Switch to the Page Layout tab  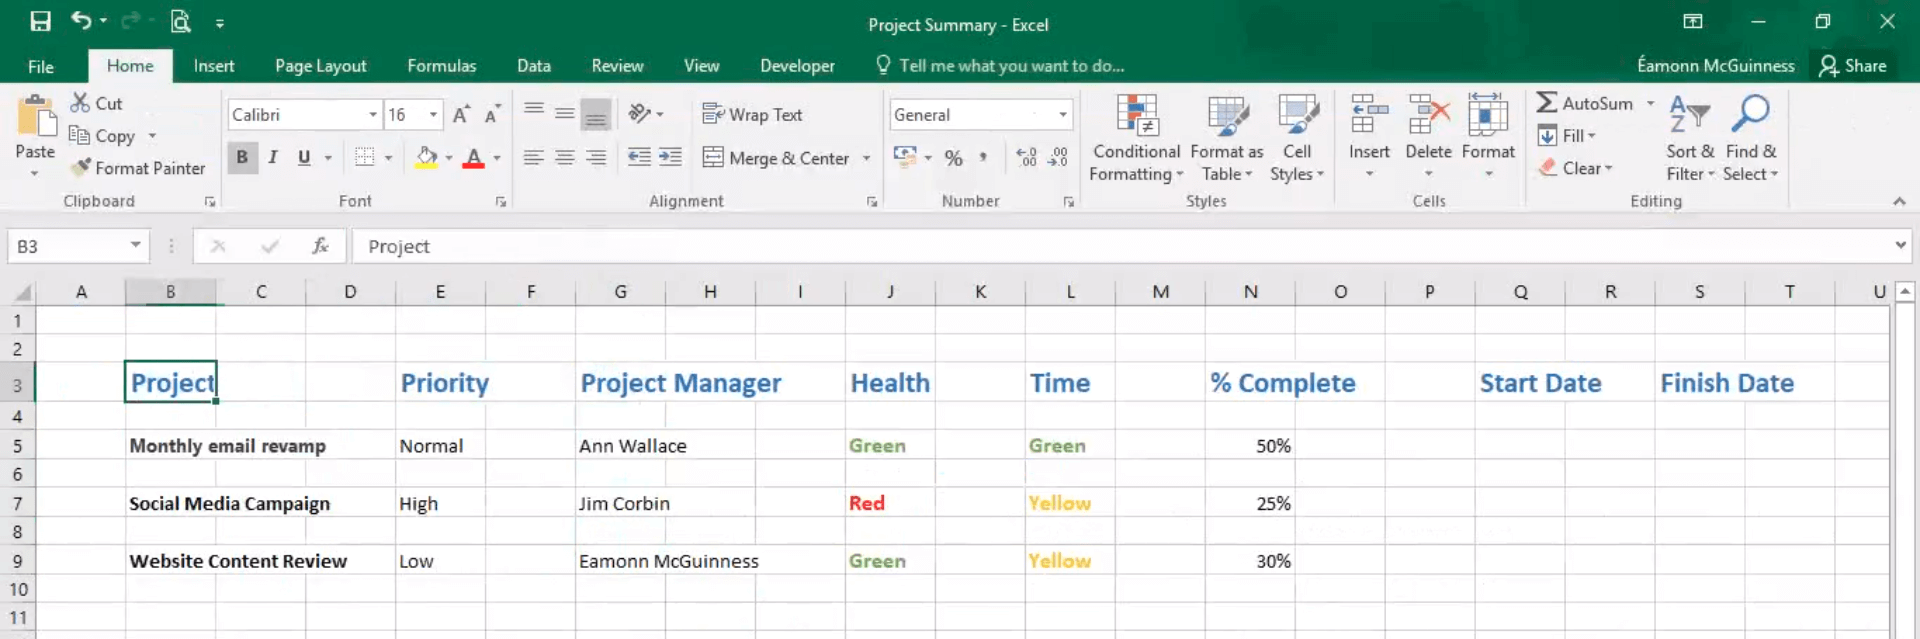(321, 66)
